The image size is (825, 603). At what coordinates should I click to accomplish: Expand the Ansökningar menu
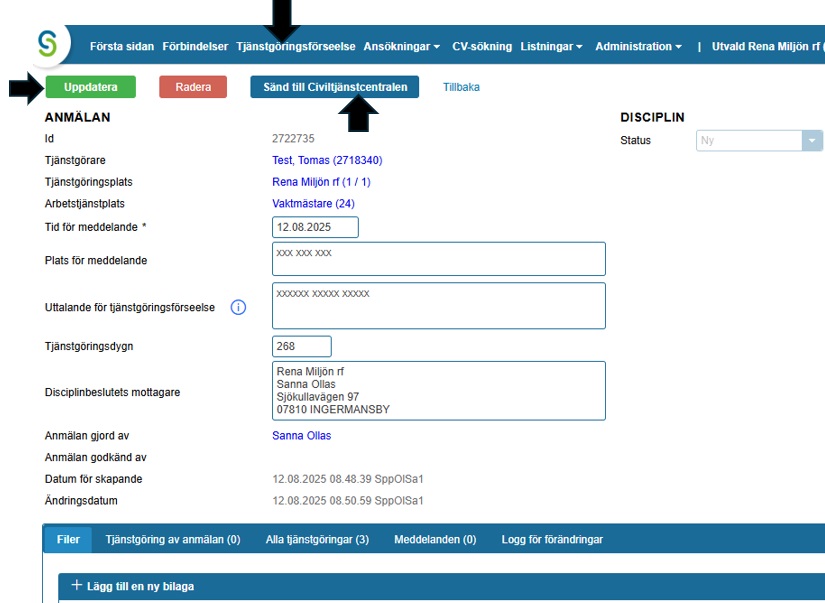click(x=402, y=47)
